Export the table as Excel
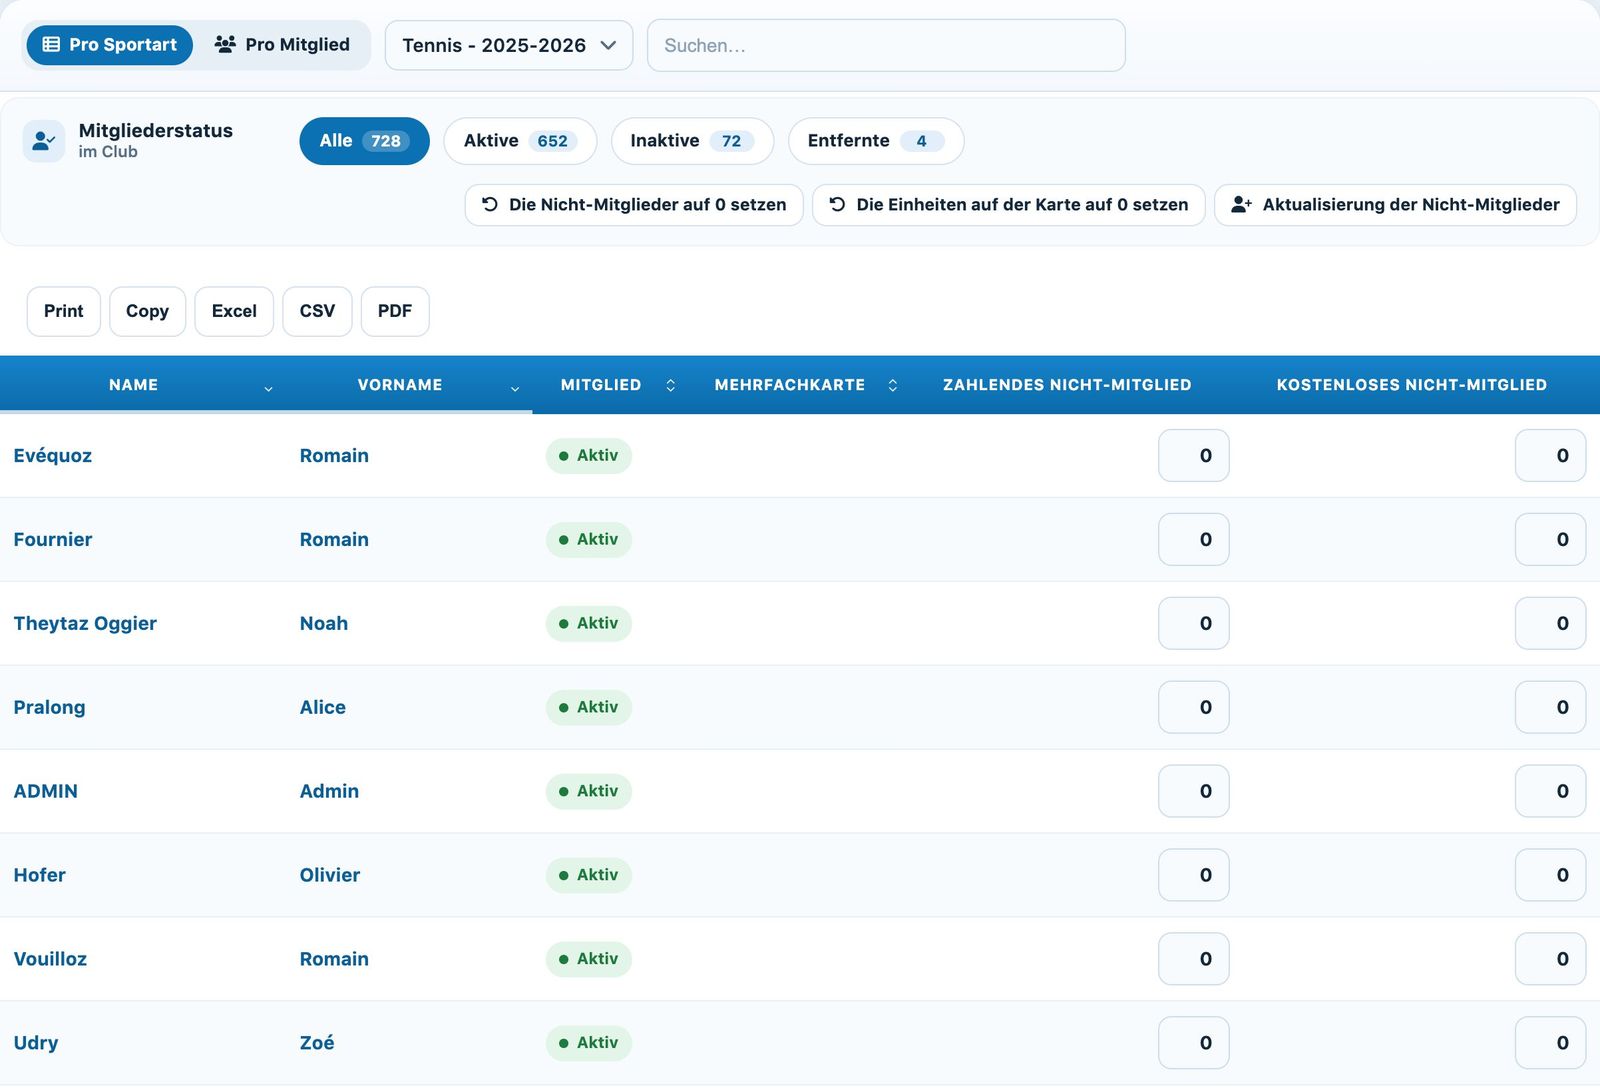The image size is (1600, 1092). [x=234, y=311]
